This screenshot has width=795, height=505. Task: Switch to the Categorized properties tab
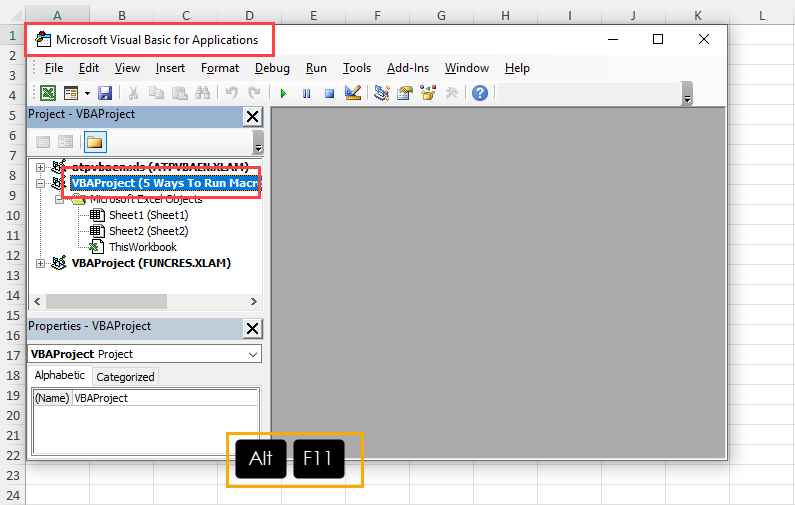125,377
